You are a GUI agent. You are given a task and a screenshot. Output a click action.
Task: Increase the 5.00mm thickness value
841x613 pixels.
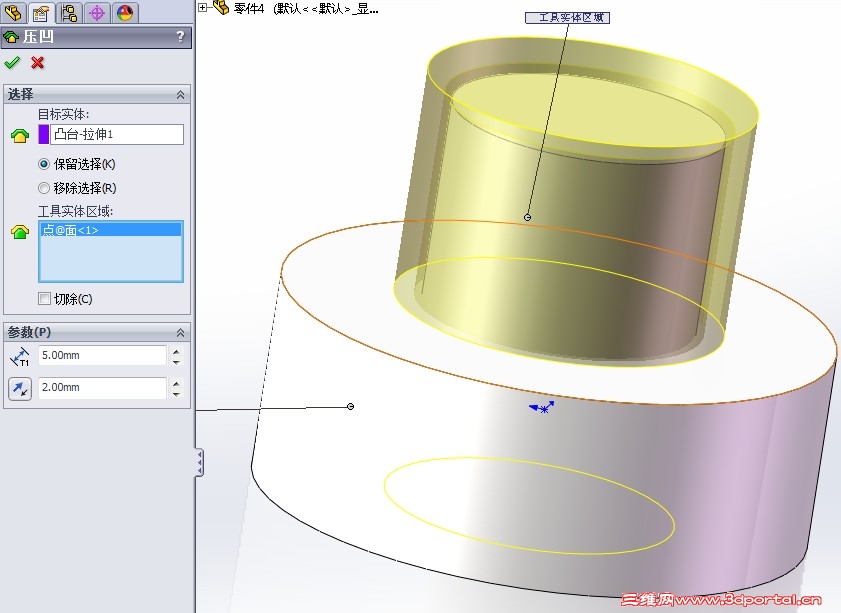pos(176,351)
